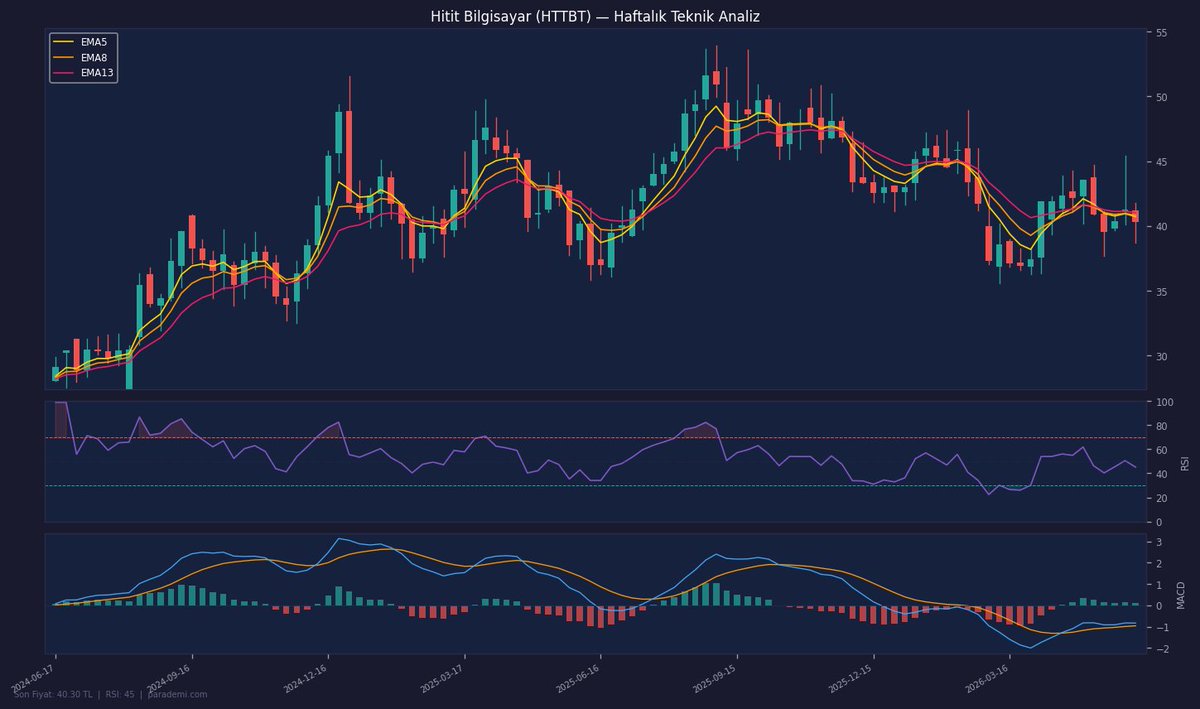
Task: Click the 50 label on price axis
Action: point(1162,98)
